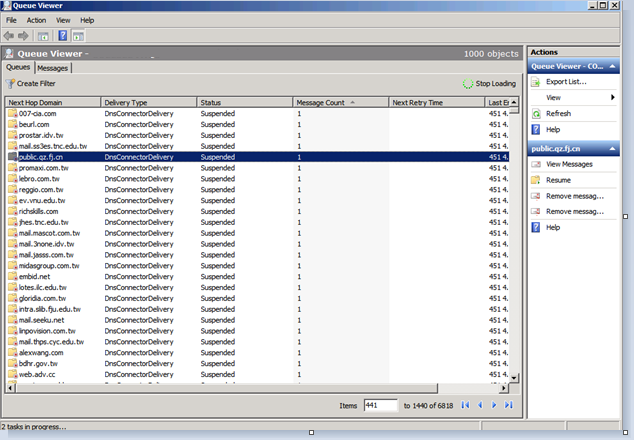Screen dimensions: 634x440
Task: Click View Messages in the Actions pane
Action: click(569, 164)
